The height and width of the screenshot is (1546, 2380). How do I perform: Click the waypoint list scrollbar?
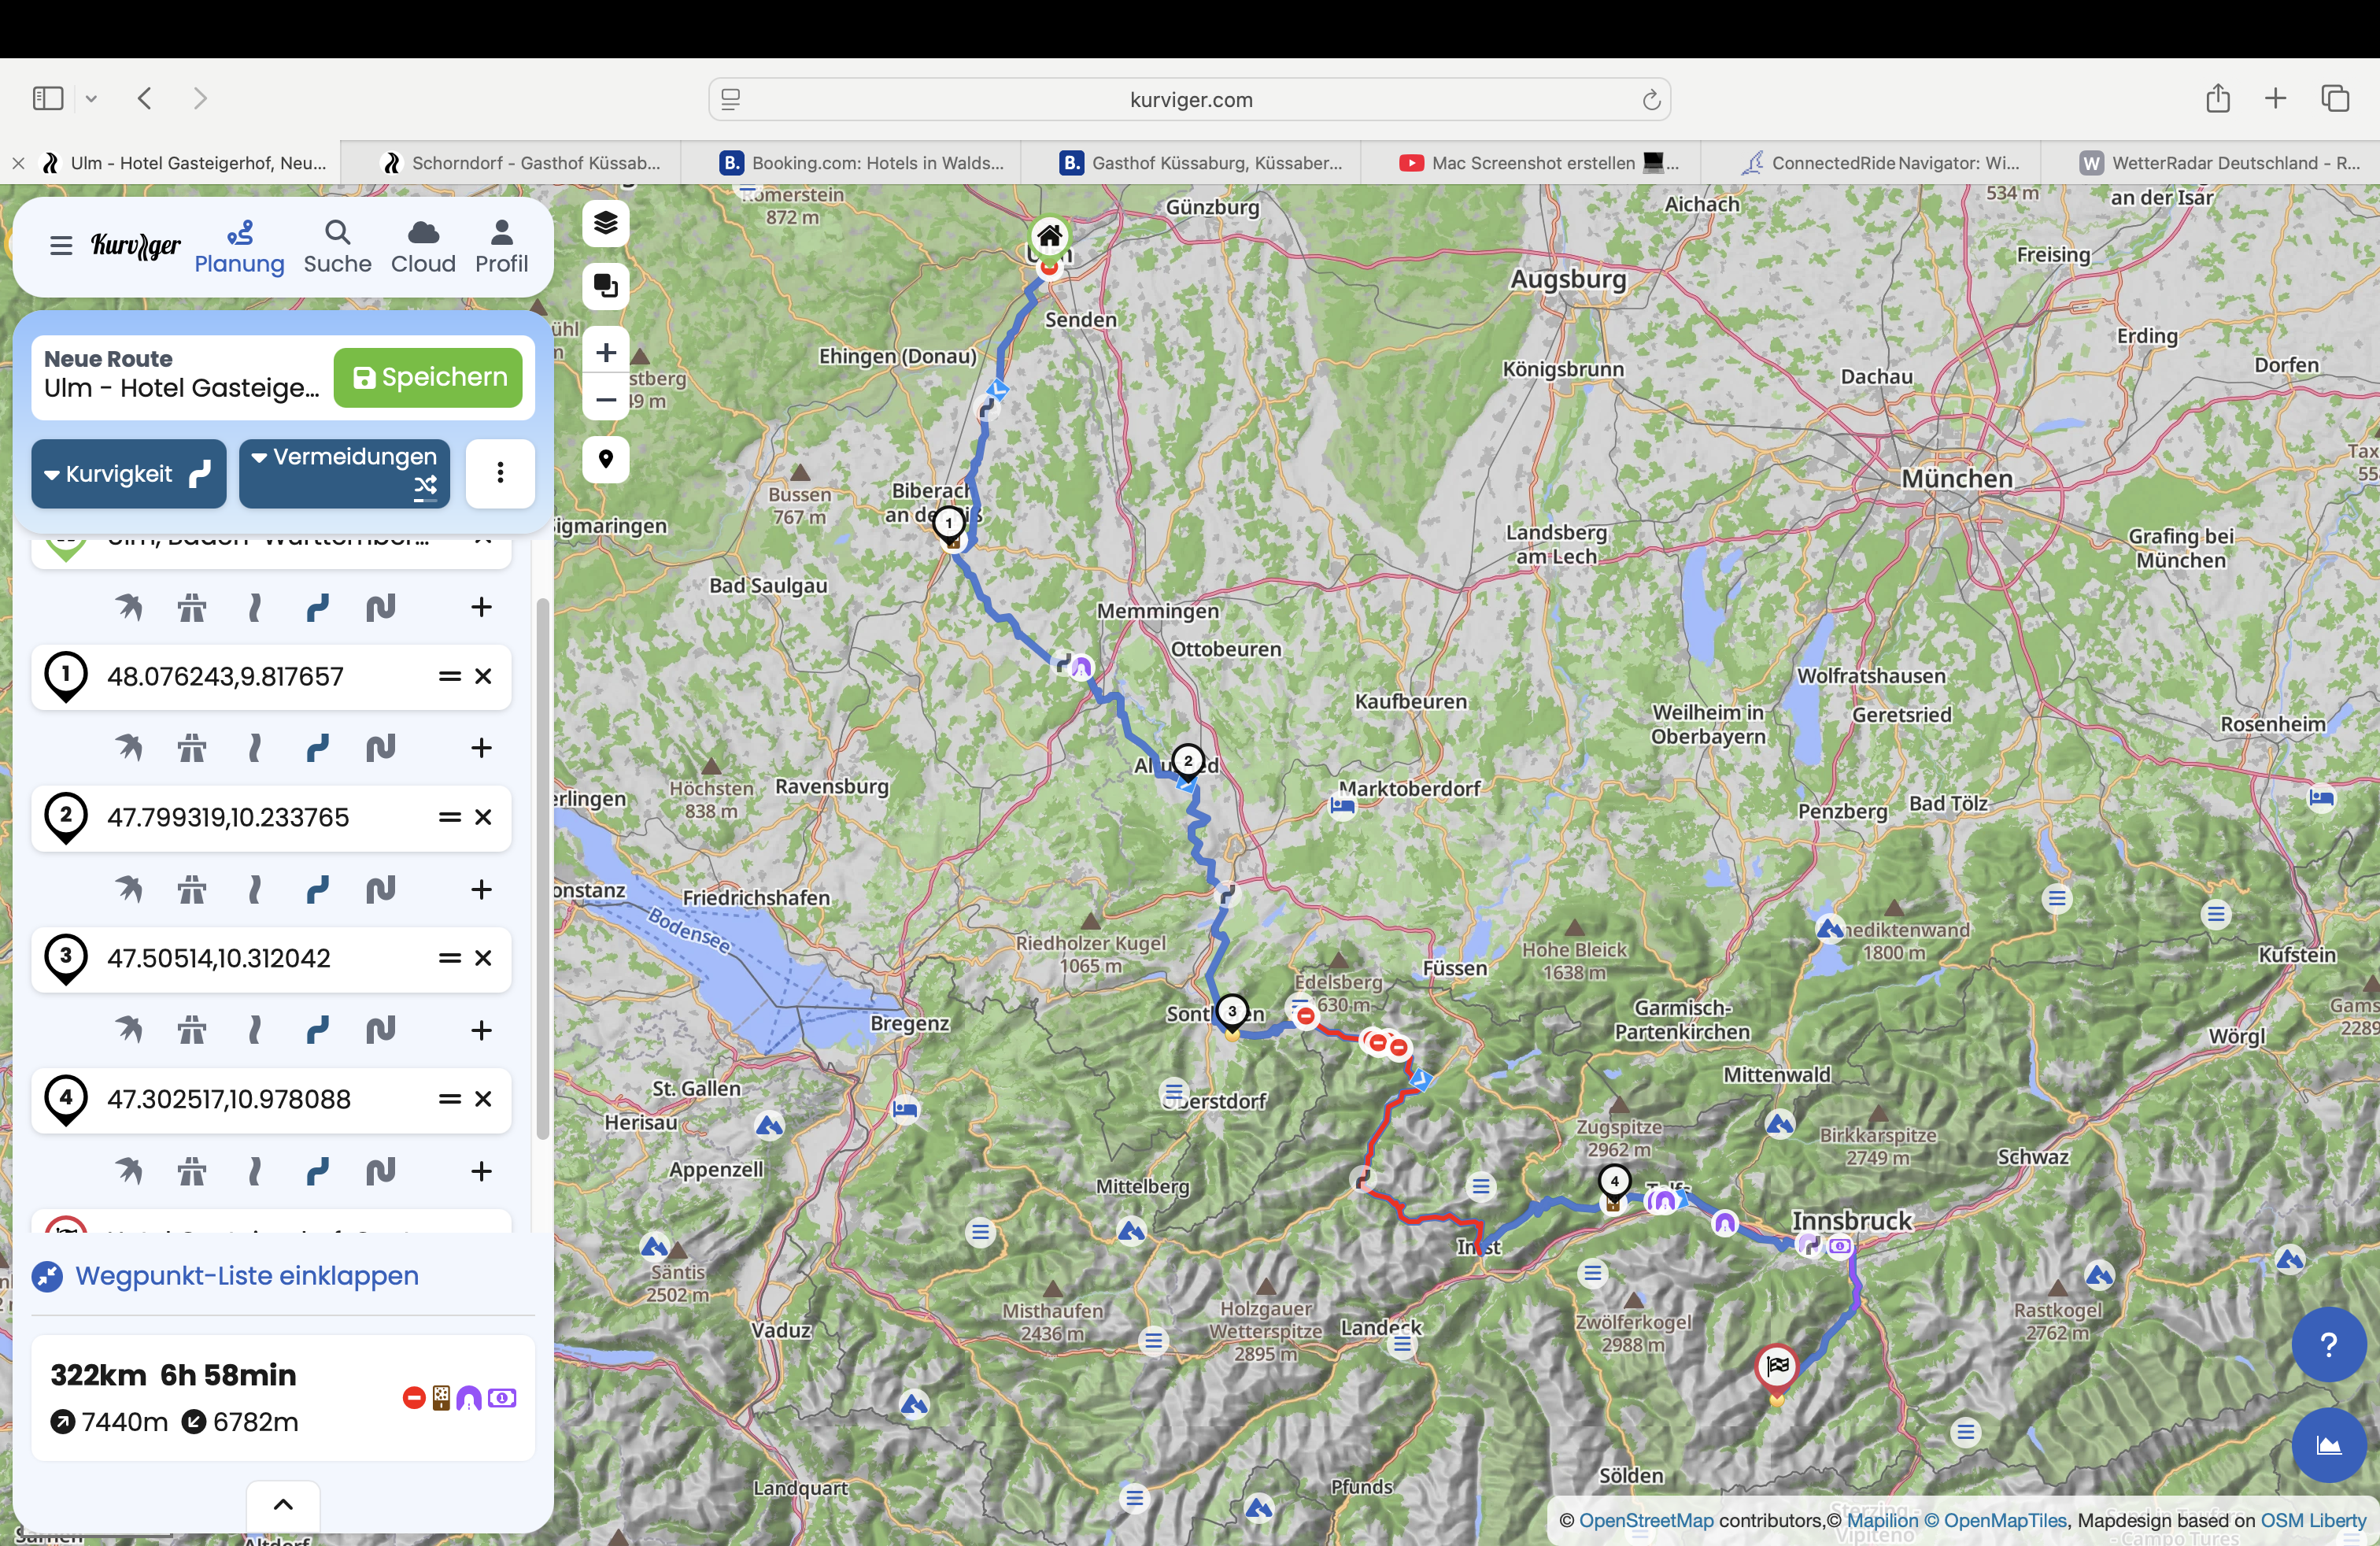pyautogui.click(x=543, y=868)
